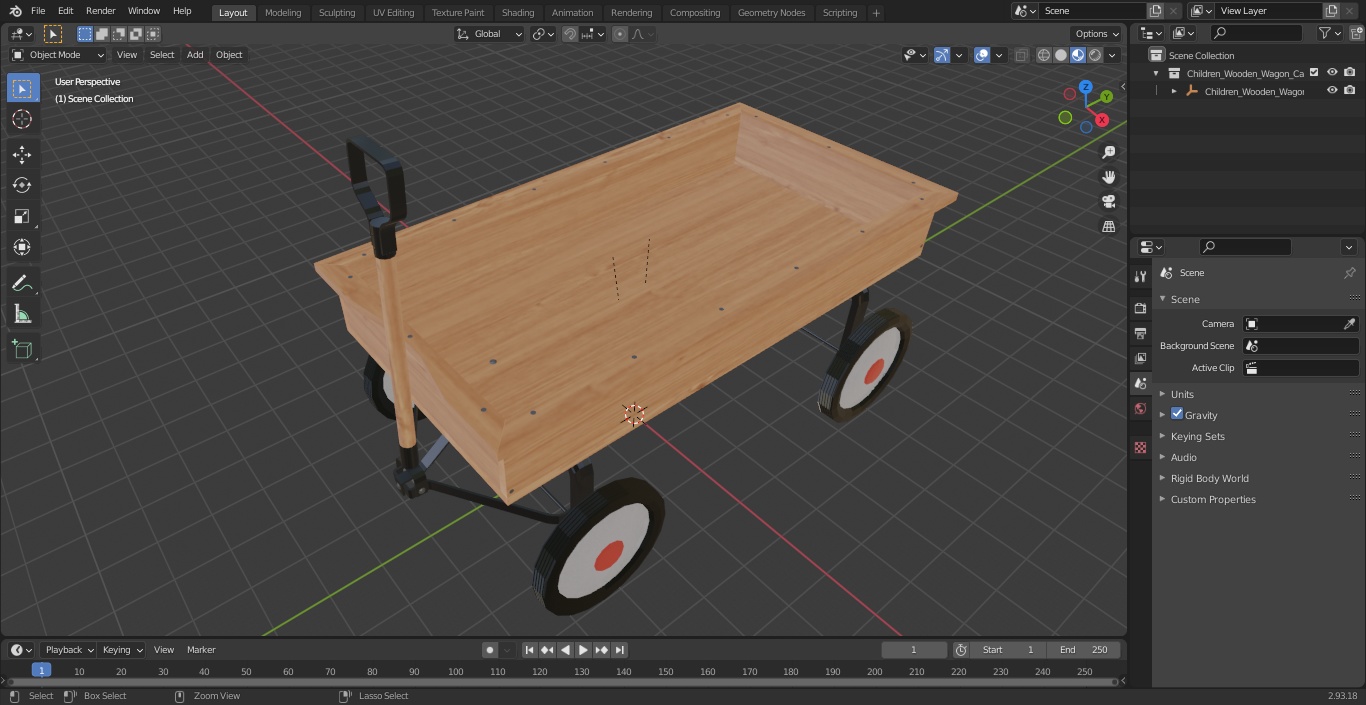Switch to Solid viewport shading

[x=1061, y=55]
